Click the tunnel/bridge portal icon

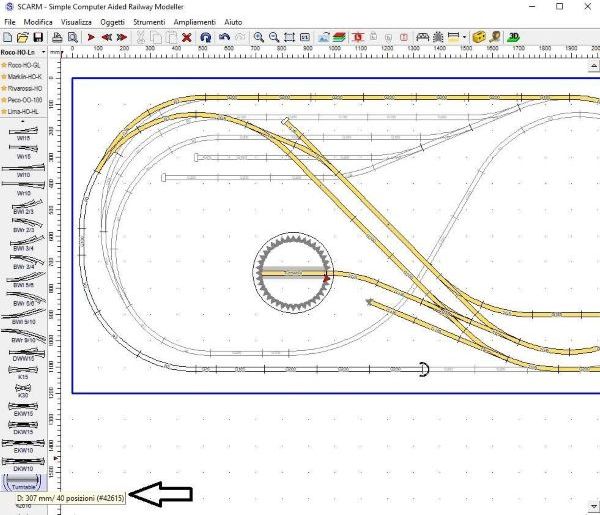coord(422,37)
